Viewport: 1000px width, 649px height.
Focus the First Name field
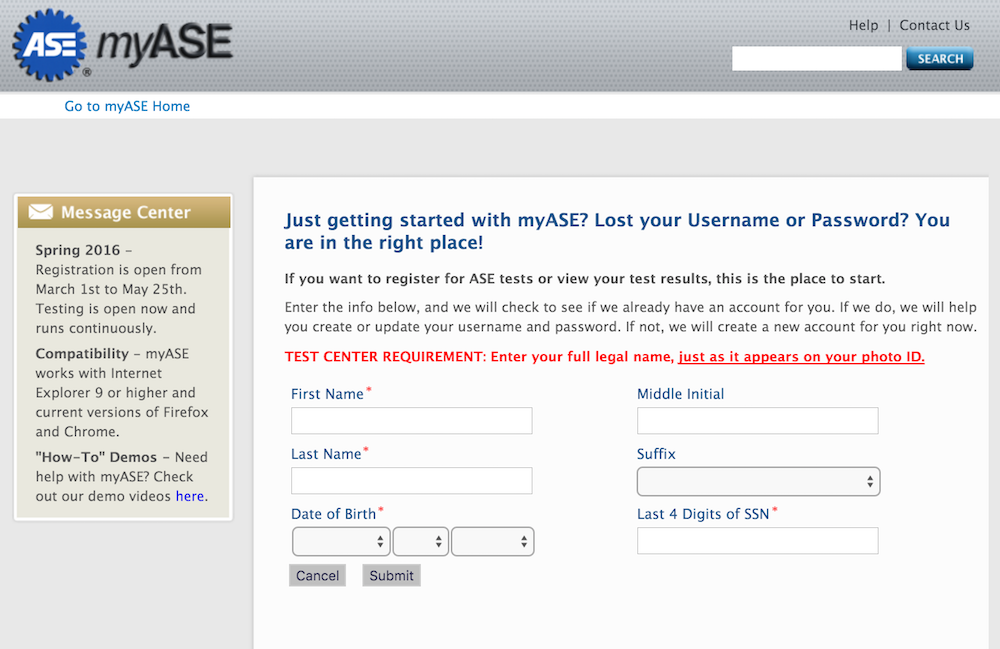coord(411,421)
